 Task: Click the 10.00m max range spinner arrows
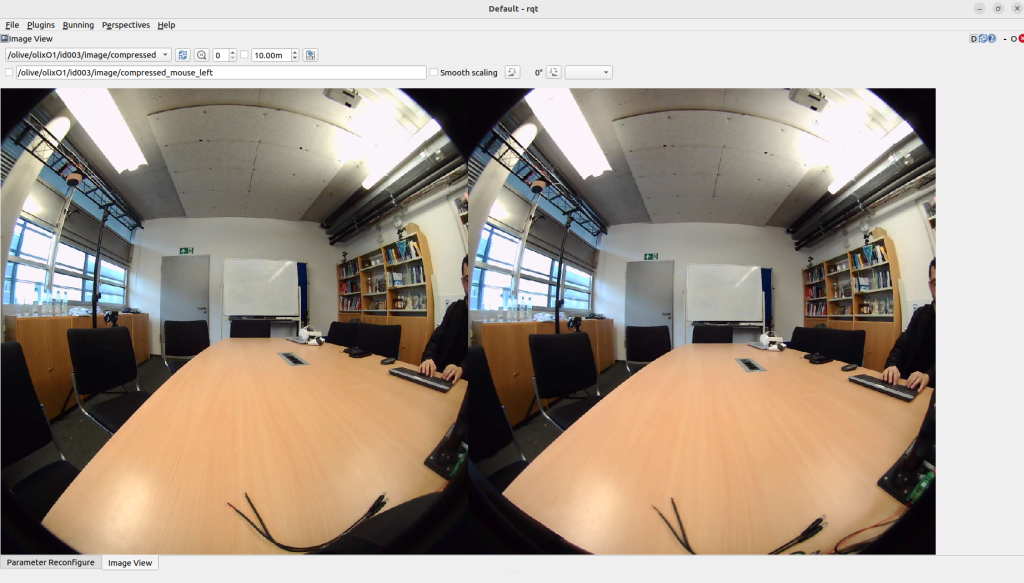pos(294,55)
